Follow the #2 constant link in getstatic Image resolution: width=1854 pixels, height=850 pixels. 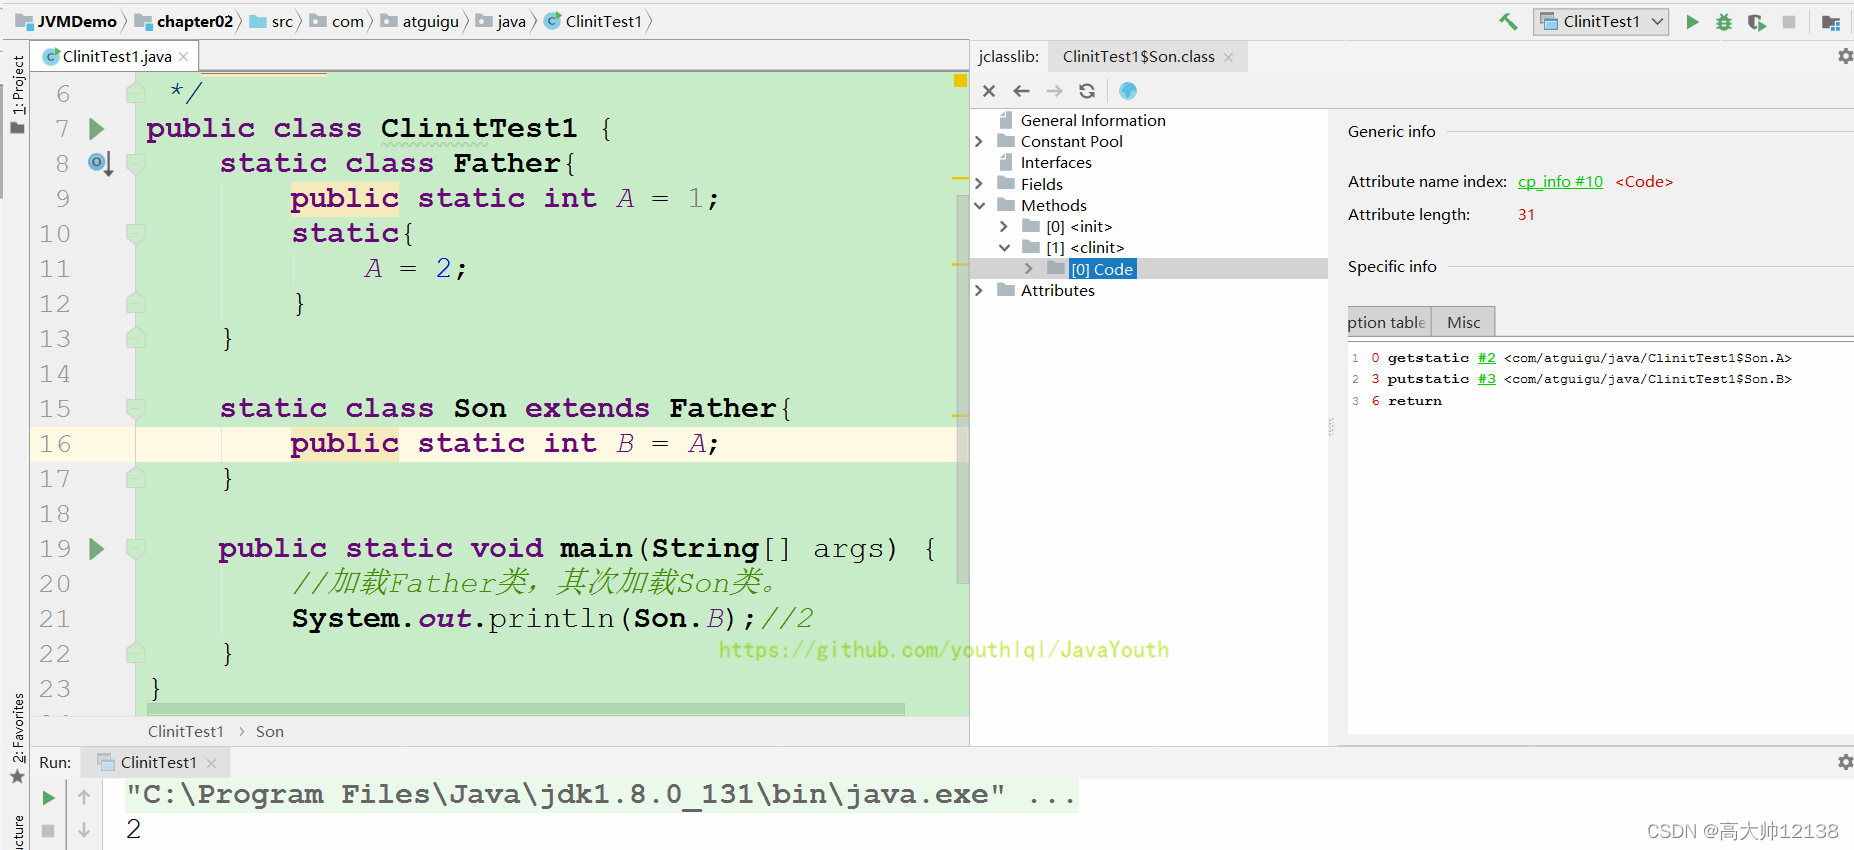click(x=1487, y=358)
